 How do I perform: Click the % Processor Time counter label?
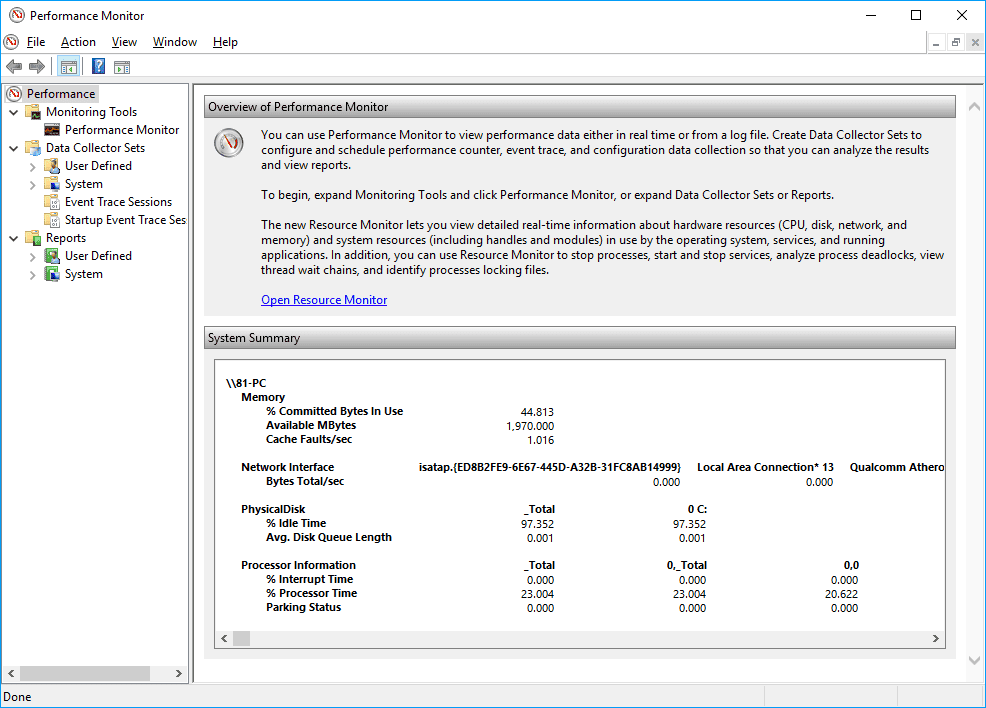(x=311, y=594)
